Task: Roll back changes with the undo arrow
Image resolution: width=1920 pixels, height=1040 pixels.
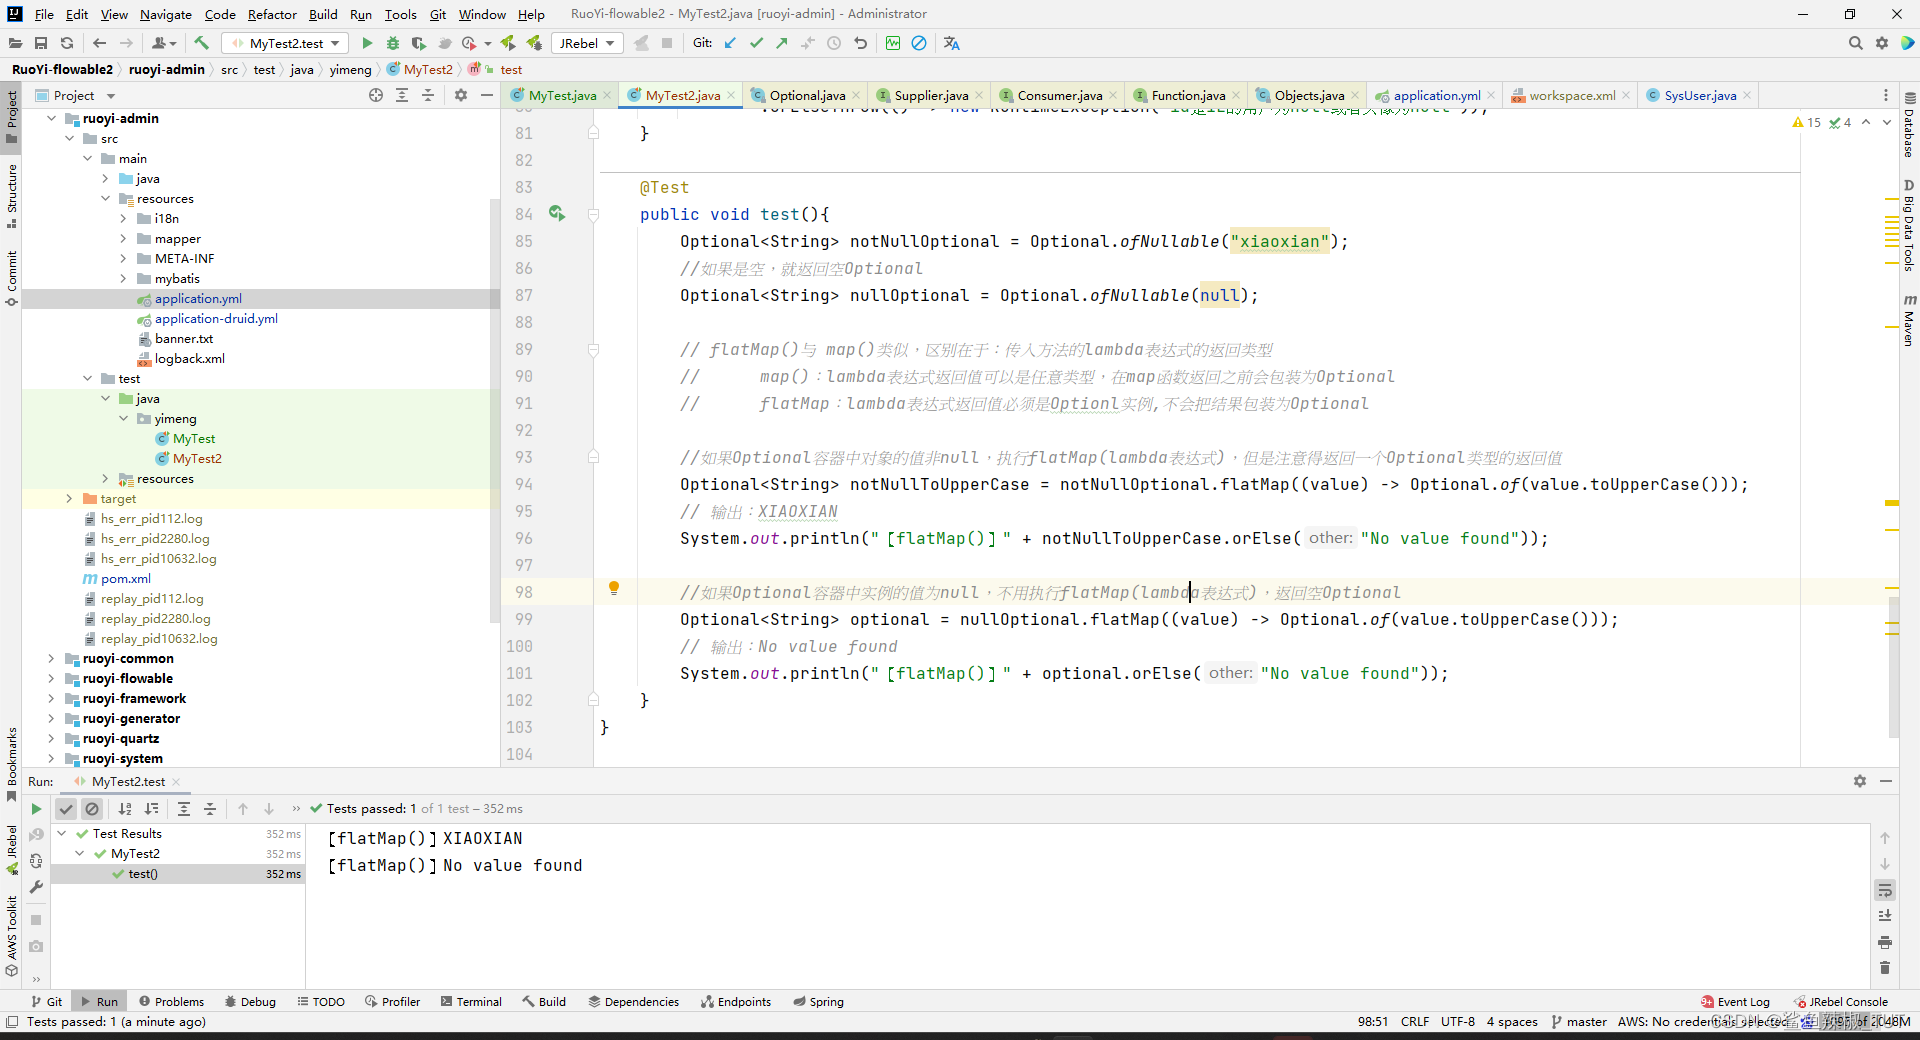Action: pos(860,43)
